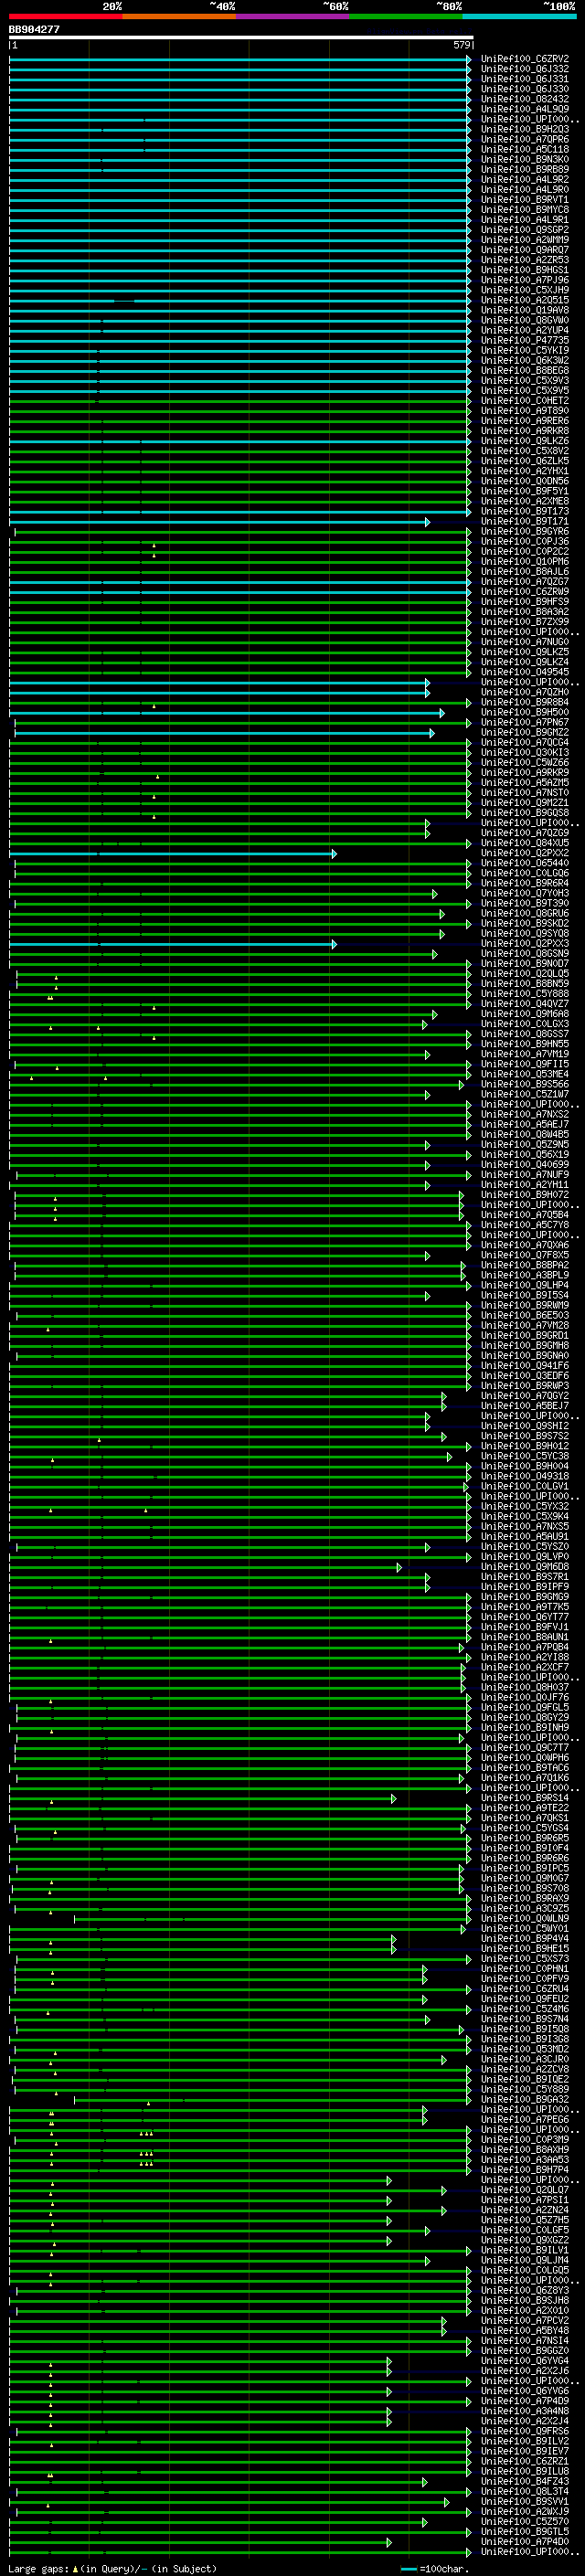This screenshot has width=585, height=2576.
Task: Select the UniRef100_B9N3K0 label
Action: pos(525,159)
